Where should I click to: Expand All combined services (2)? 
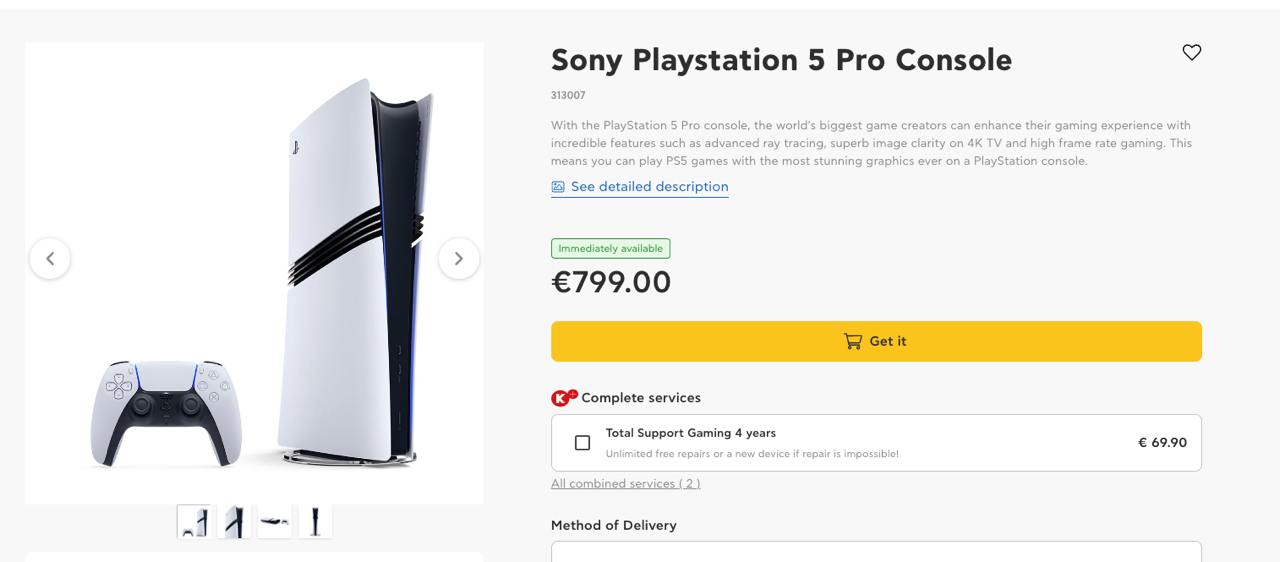coord(625,484)
